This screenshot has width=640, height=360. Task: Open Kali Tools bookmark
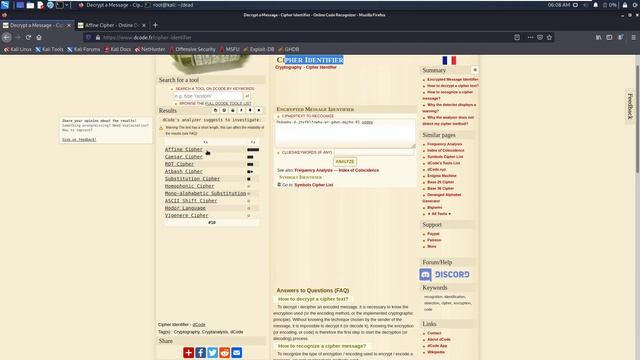point(49,49)
